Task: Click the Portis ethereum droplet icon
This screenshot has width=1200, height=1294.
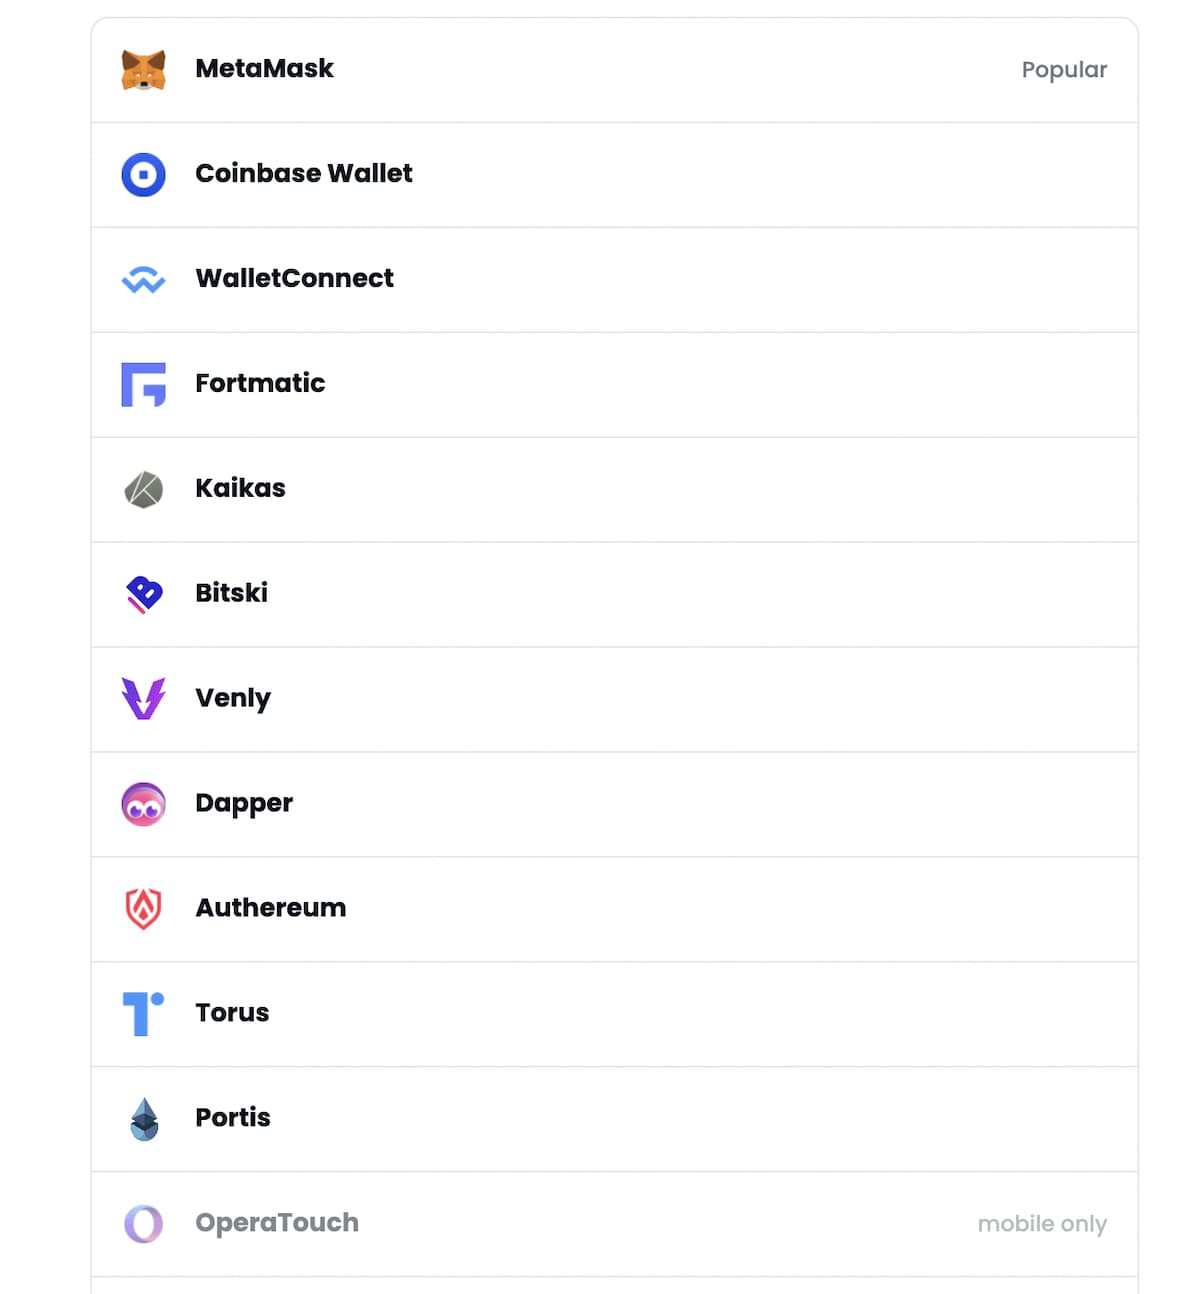Action: coord(143,1118)
